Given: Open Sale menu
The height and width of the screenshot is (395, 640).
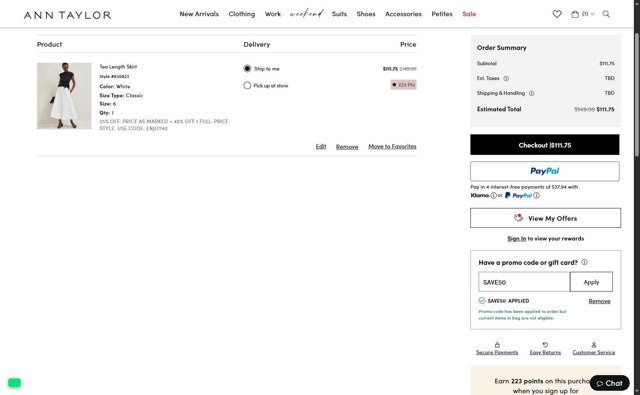Looking at the screenshot, I should pos(469,14).
